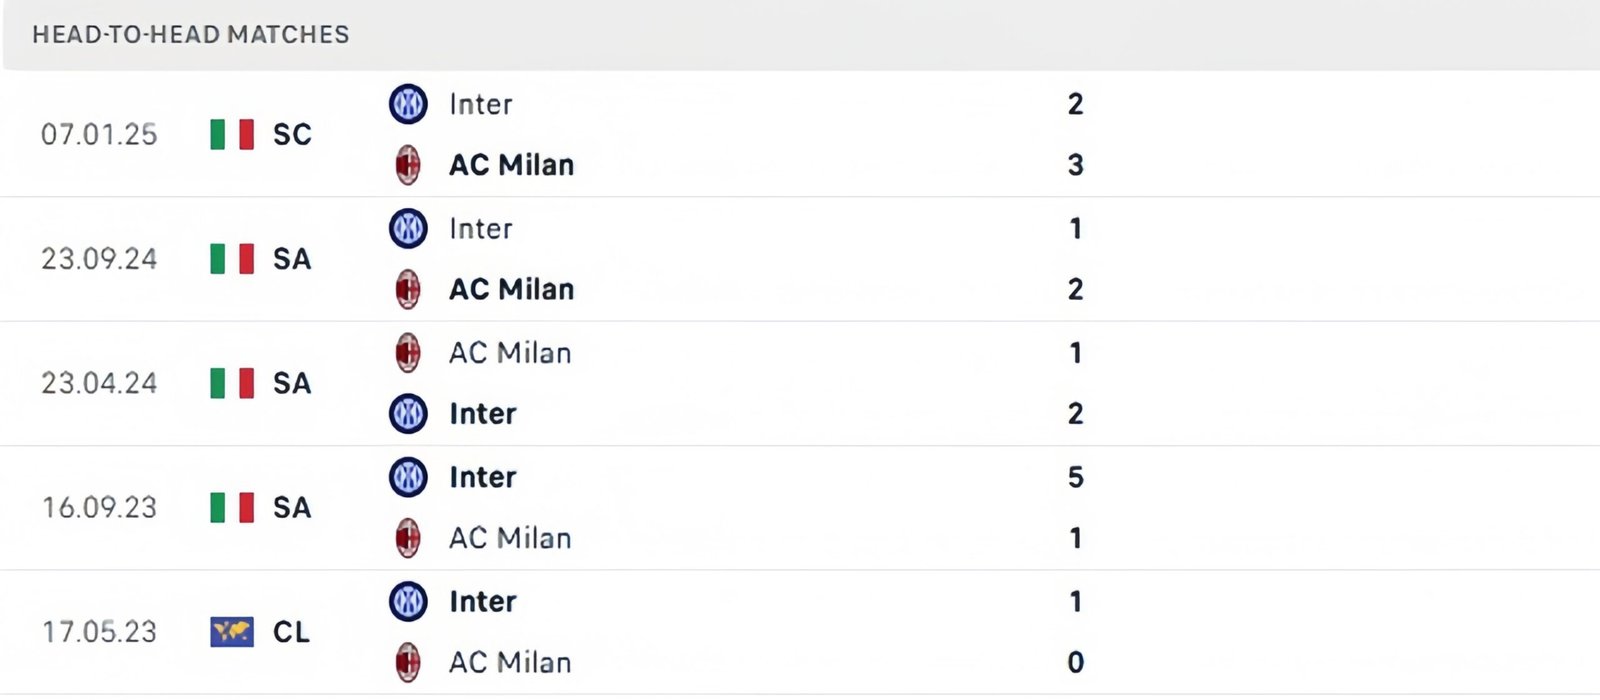Click the Italian flag in the 23.04.24 row
Viewport: 1600px width, 700px height.
tap(230, 383)
